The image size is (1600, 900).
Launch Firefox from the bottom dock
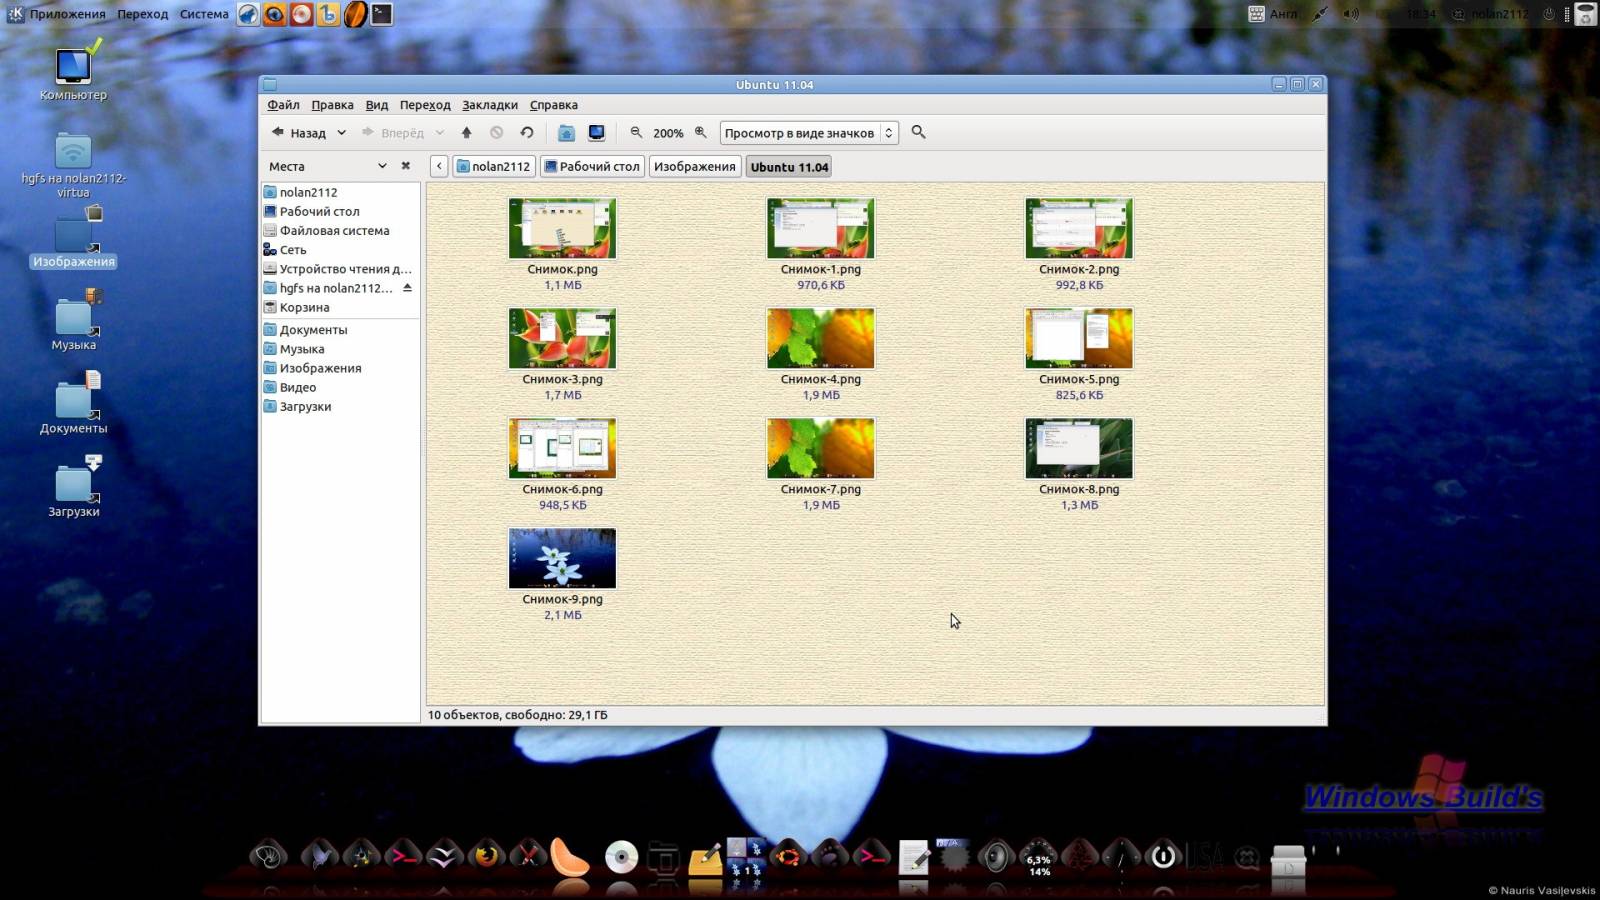tap(486, 856)
